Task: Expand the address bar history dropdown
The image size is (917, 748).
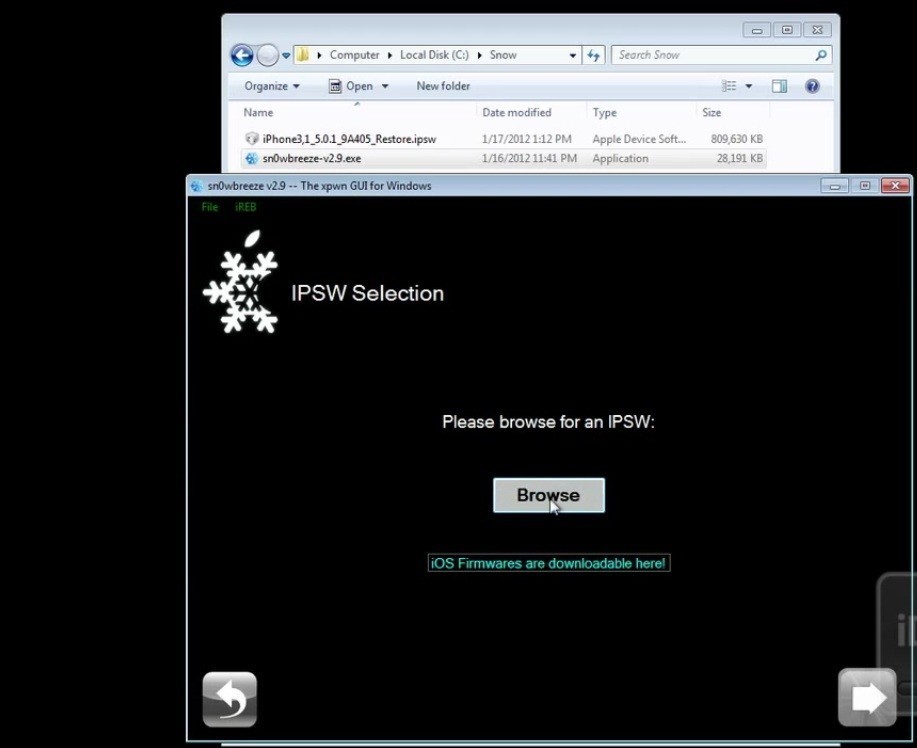Action: pos(573,56)
